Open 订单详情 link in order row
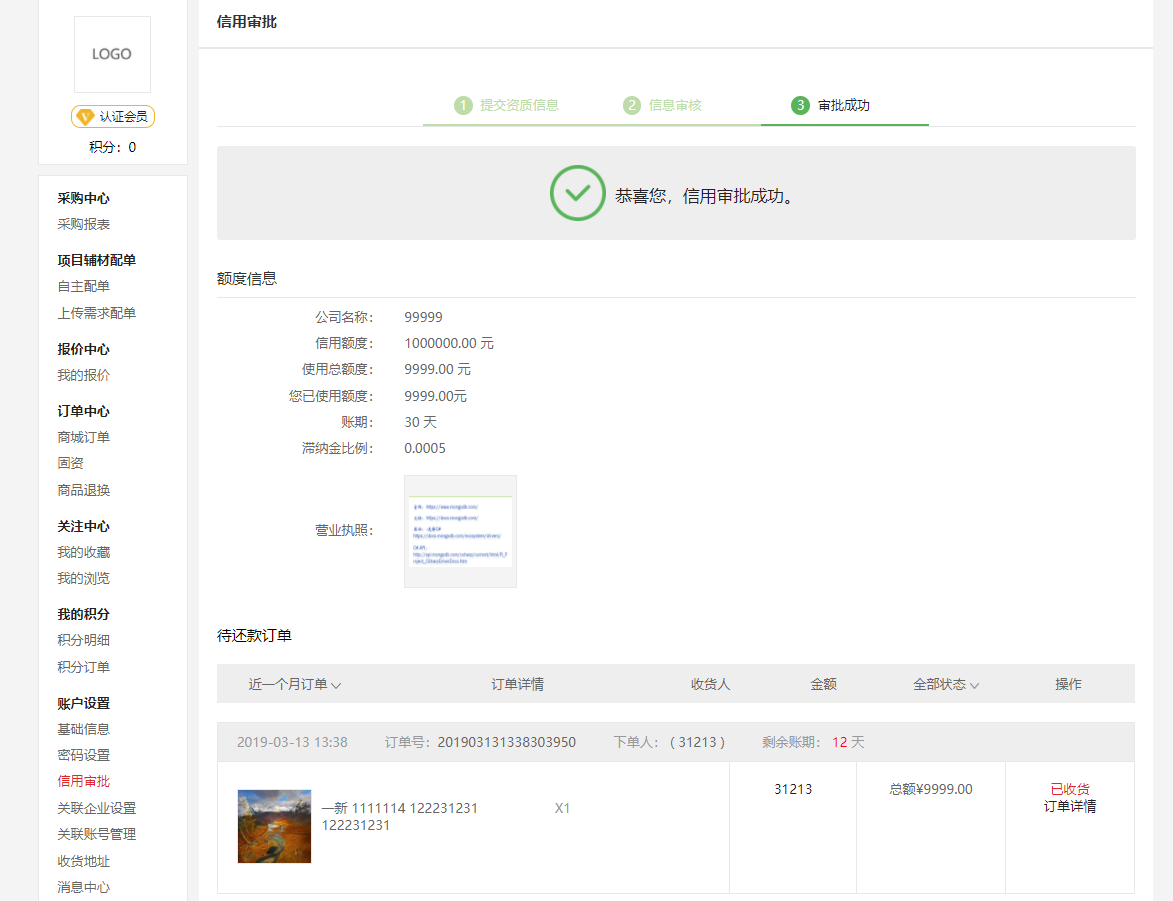The image size is (1173, 901). click(1069, 806)
